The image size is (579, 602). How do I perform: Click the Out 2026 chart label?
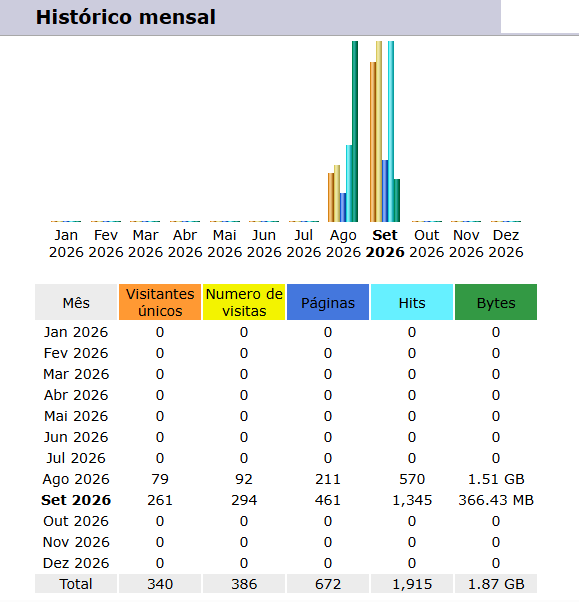pos(426,243)
